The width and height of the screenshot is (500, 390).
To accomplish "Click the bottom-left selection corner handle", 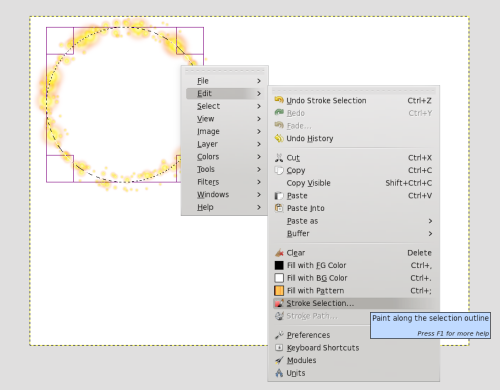I will (60, 169).
